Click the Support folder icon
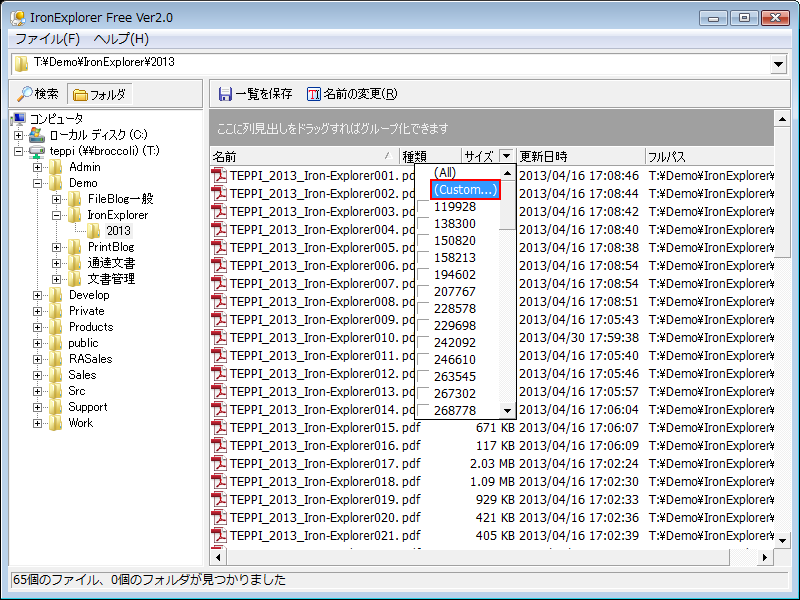This screenshot has width=800, height=600. [56, 407]
